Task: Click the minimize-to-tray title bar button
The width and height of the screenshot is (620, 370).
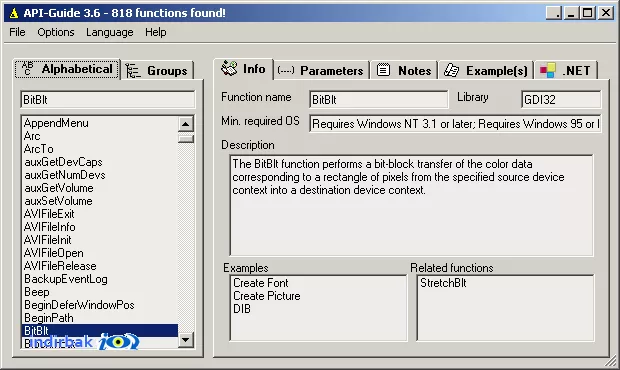Action: [554, 13]
